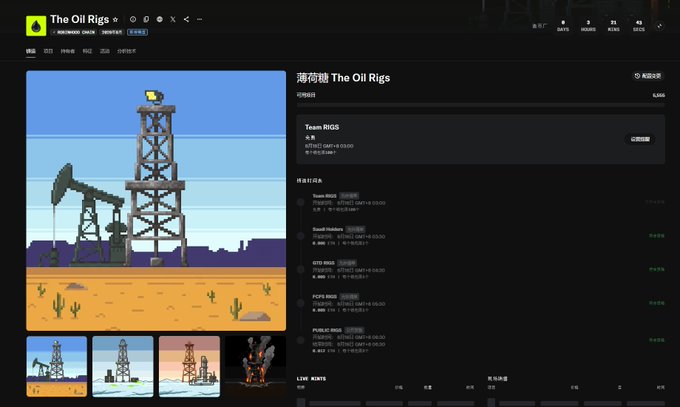This screenshot has width=680, height=407.
Task: Open the info circle icon beside the collection title
Action: (x=133, y=19)
